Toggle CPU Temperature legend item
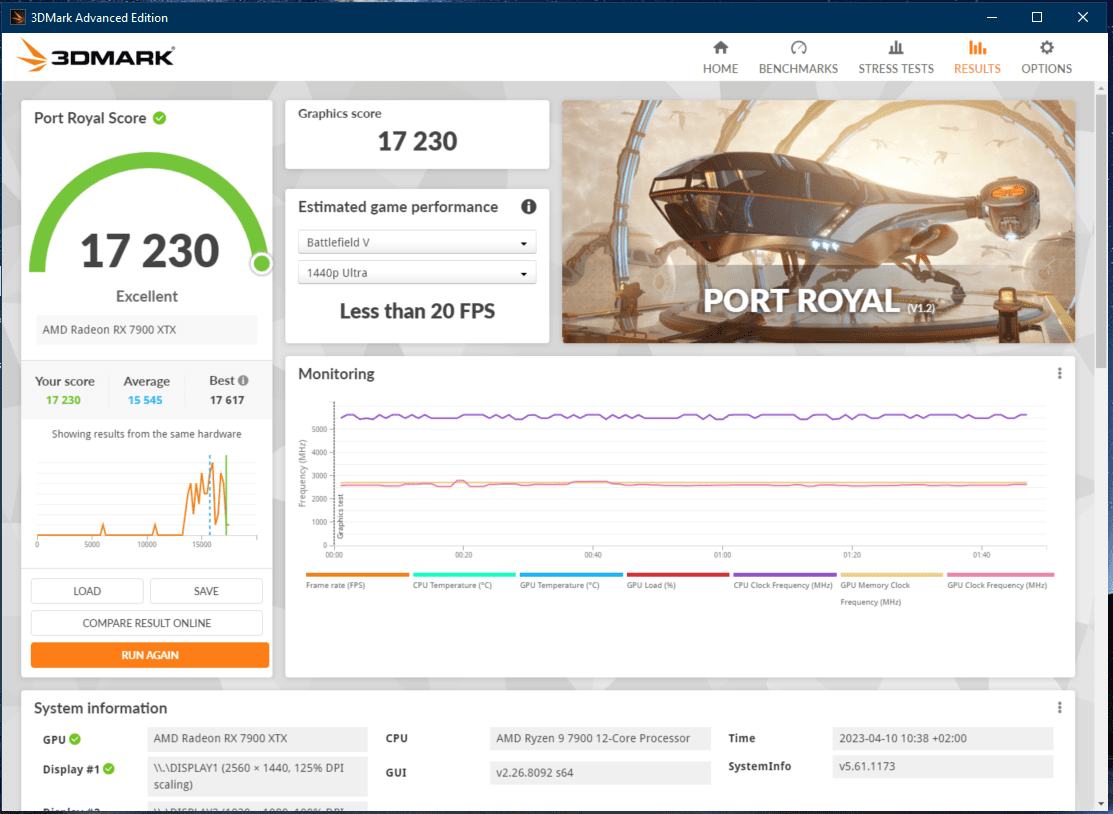Screen dimensions: 1113x814 point(464,581)
